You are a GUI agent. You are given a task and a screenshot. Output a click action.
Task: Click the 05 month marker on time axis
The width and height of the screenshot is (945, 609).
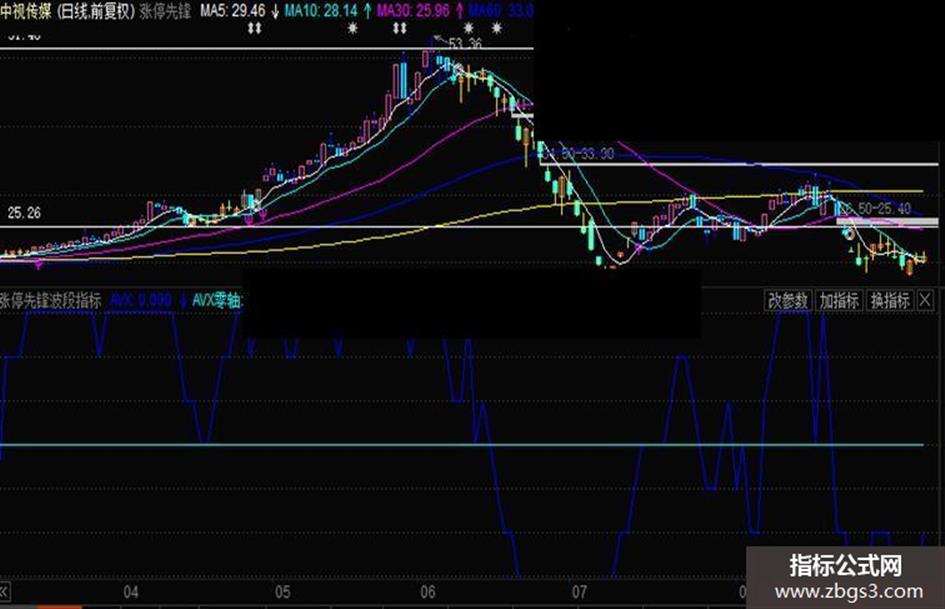(283, 592)
